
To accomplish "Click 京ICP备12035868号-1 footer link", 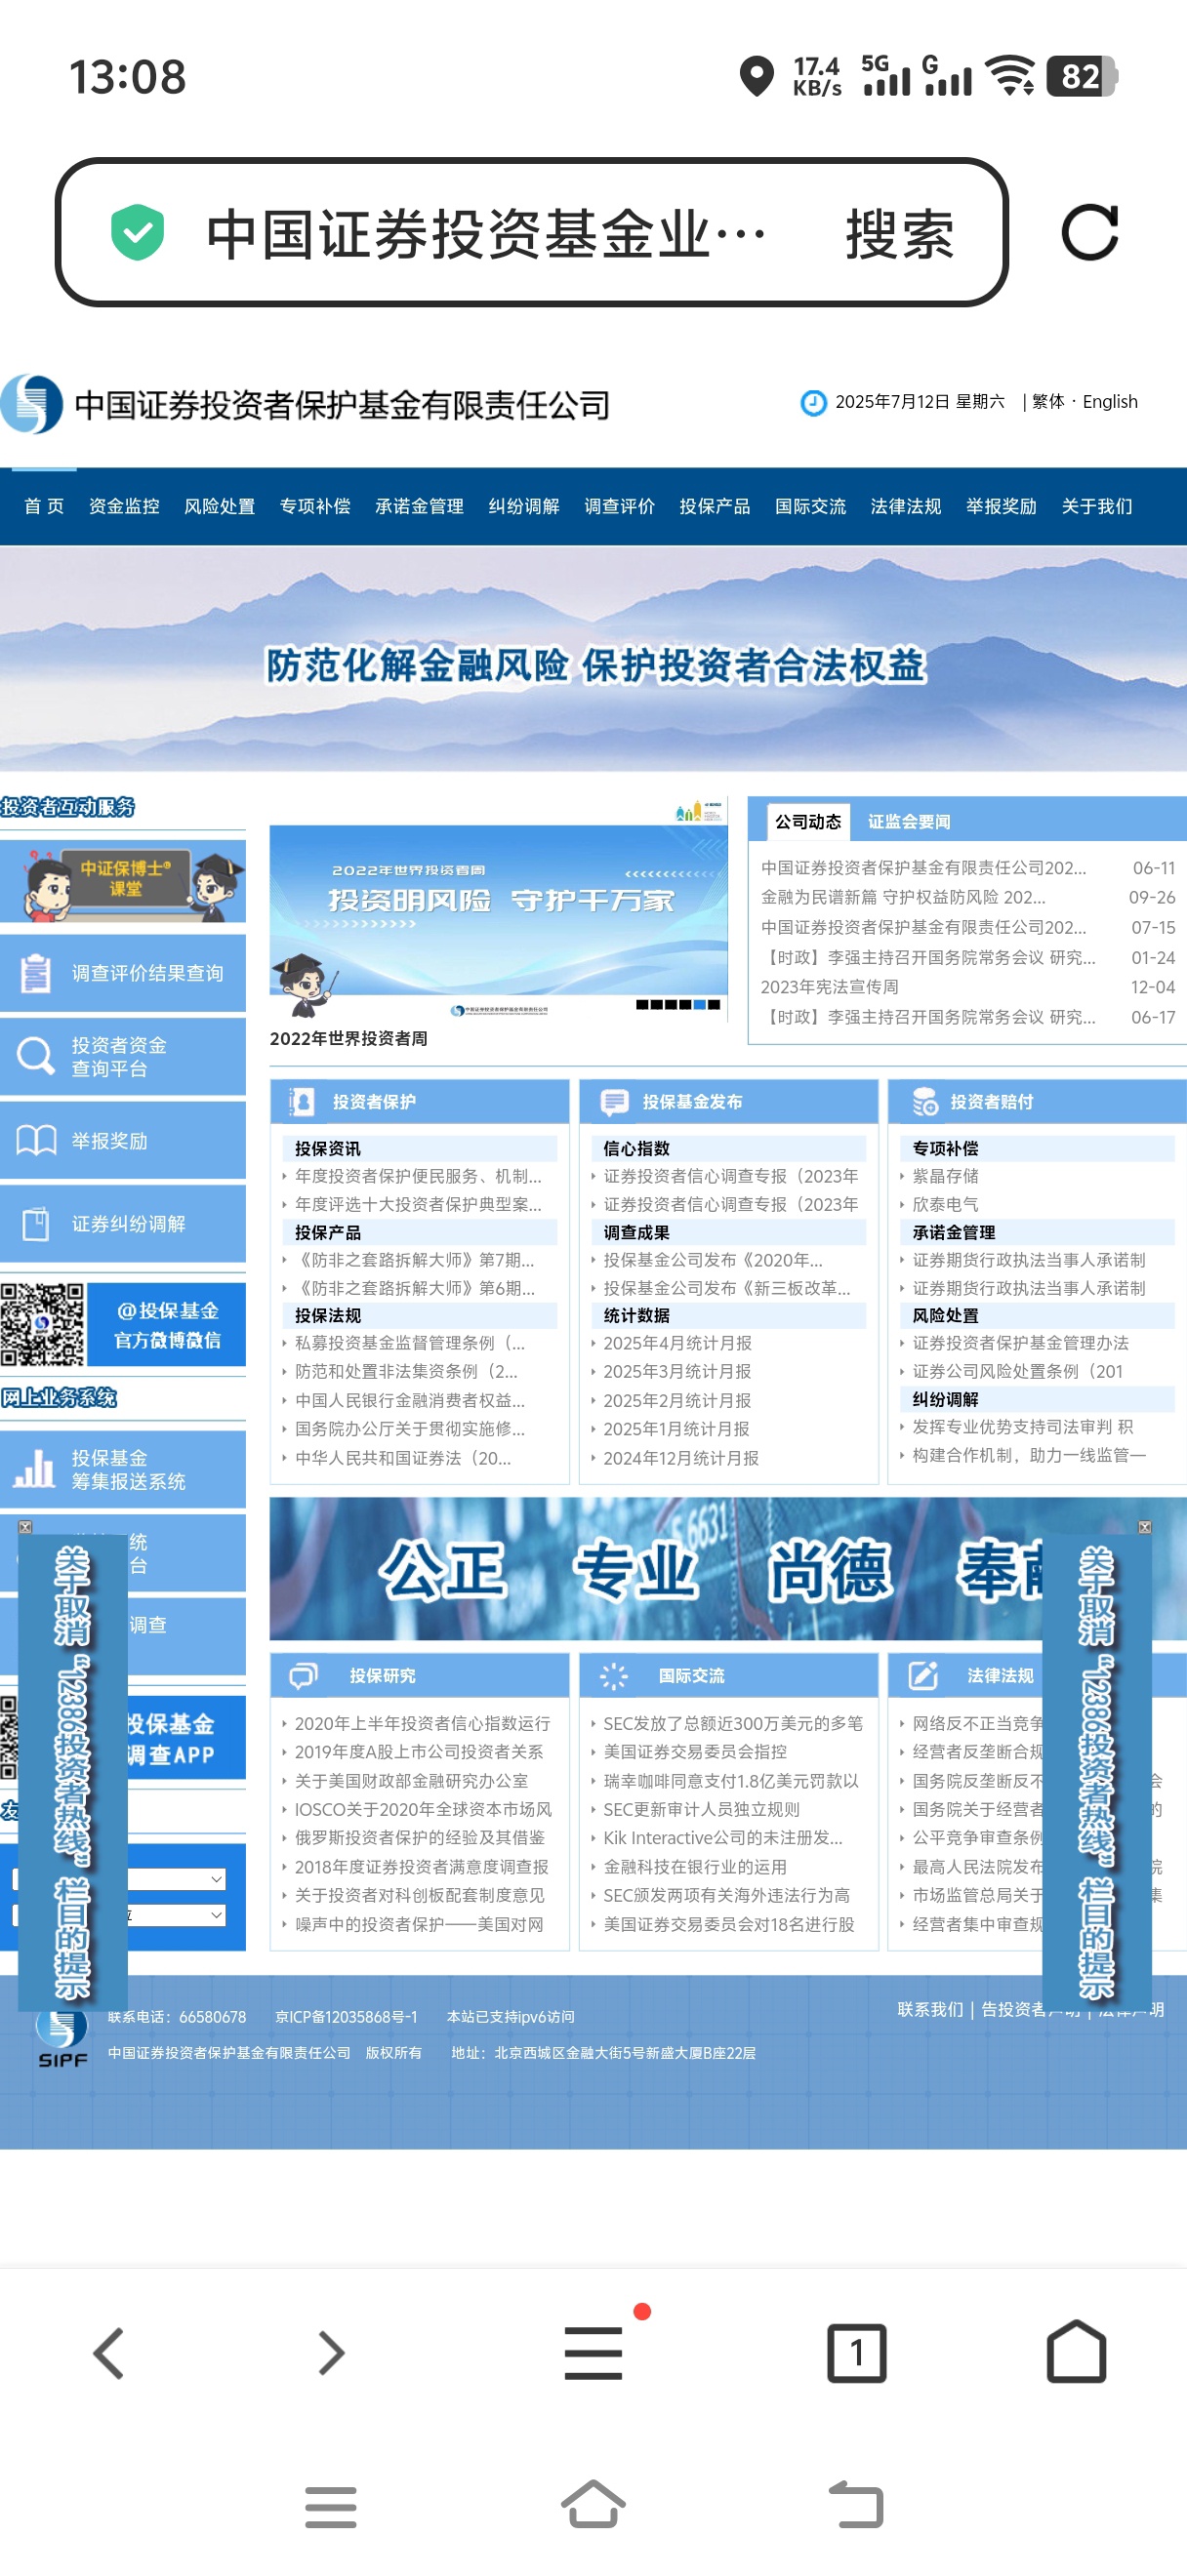I will tap(346, 2017).
